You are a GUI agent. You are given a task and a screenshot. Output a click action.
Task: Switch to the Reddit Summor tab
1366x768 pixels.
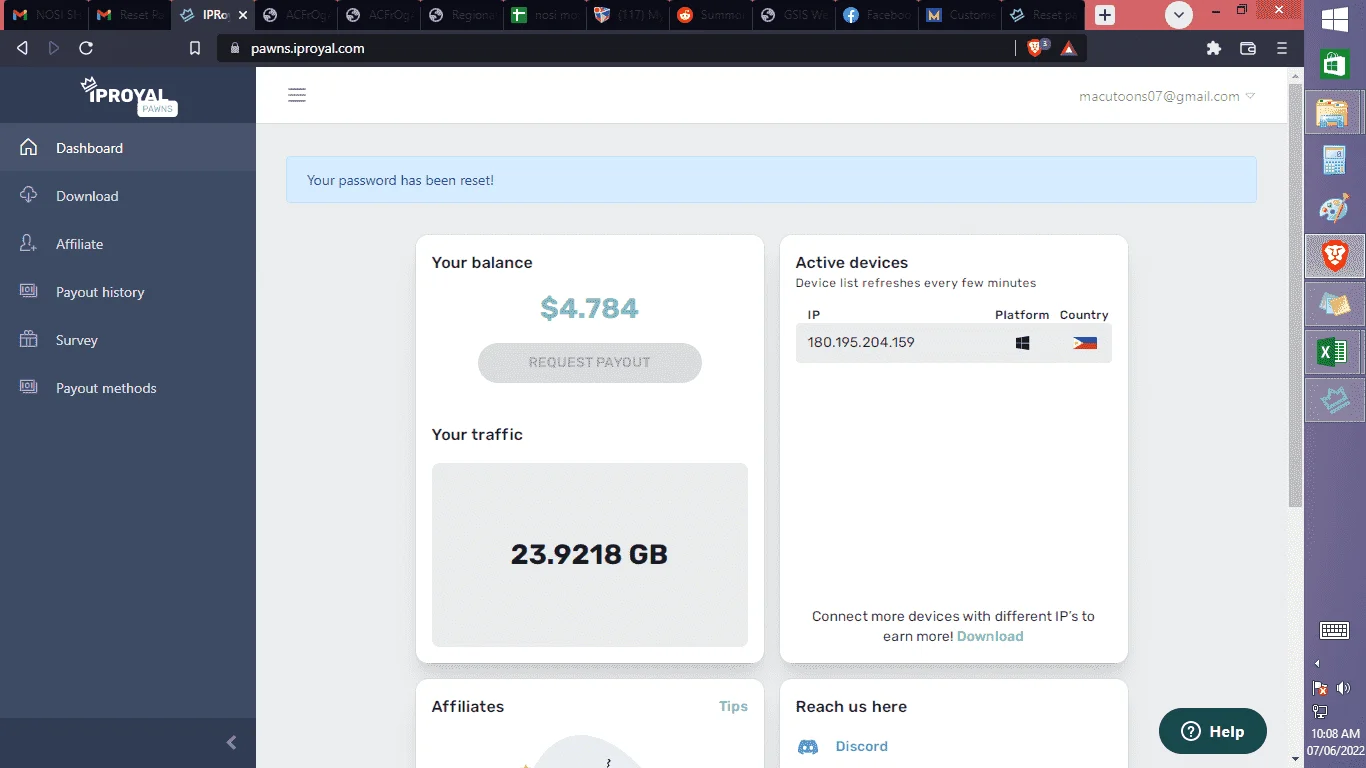click(711, 16)
